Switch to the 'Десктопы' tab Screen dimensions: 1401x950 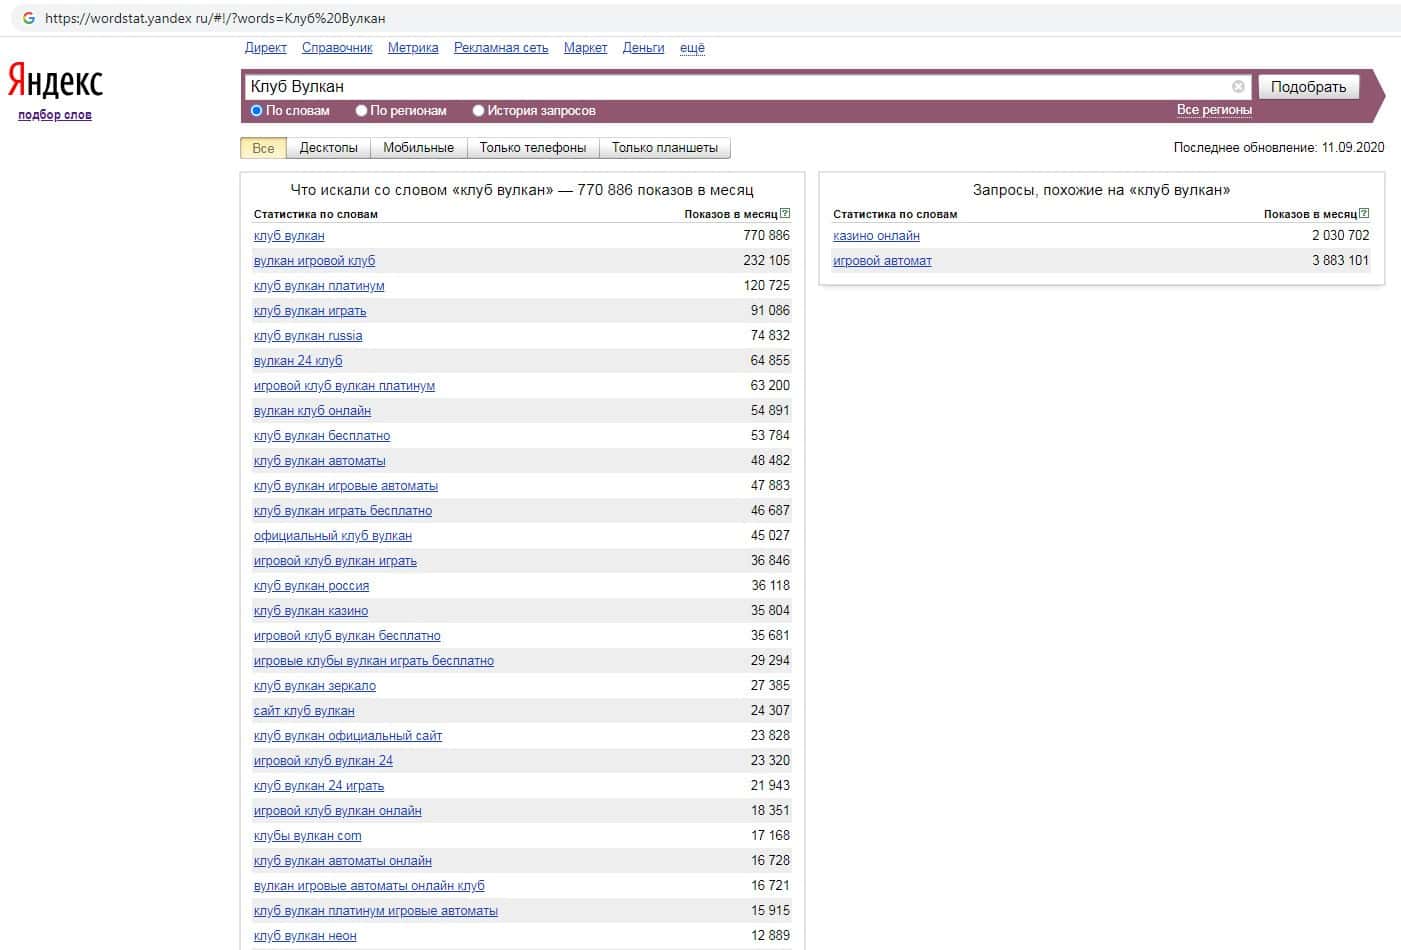tap(328, 148)
